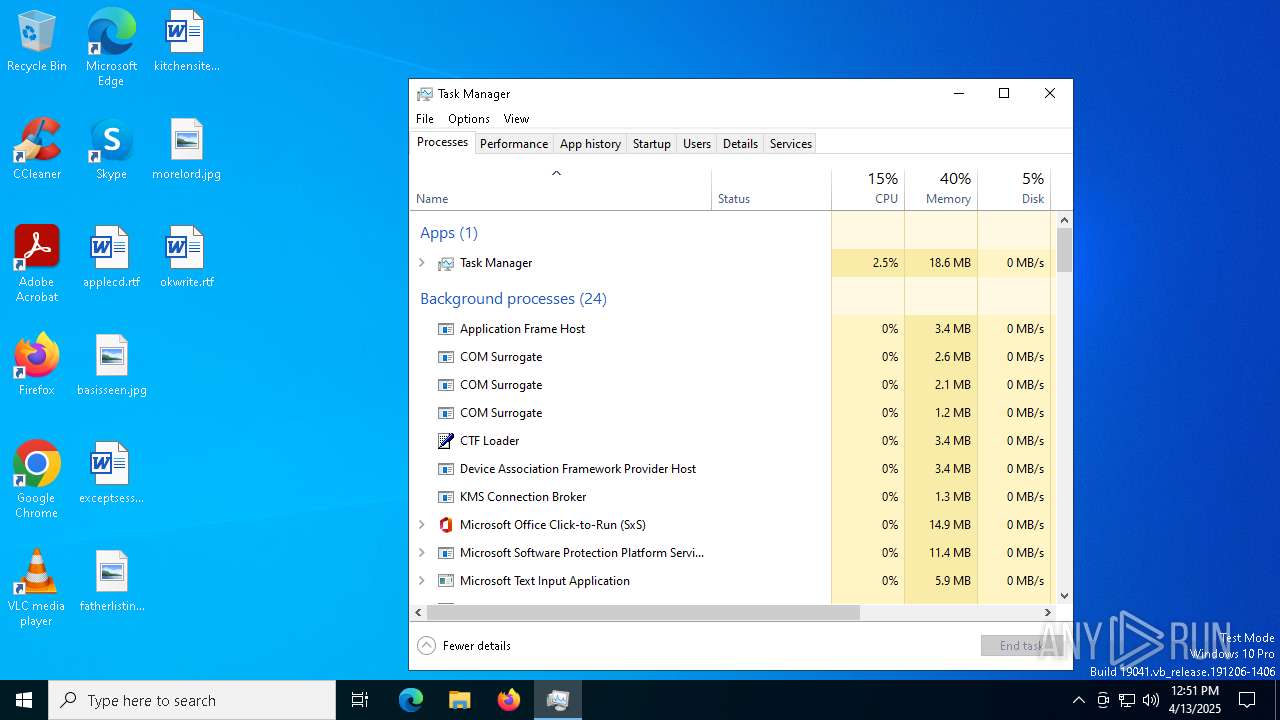The width and height of the screenshot is (1280, 720).
Task: Open the VLC media player shortcut
Action: click(x=37, y=588)
